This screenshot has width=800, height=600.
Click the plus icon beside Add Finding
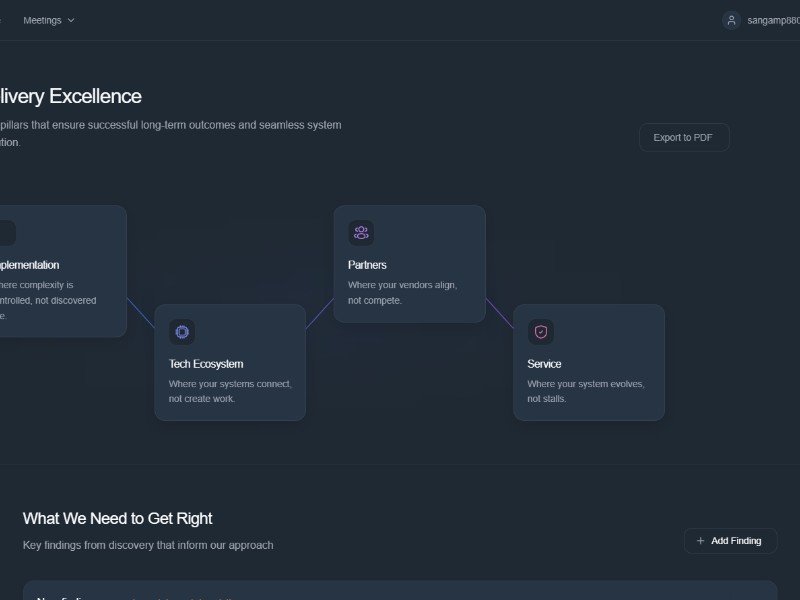click(x=700, y=541)
